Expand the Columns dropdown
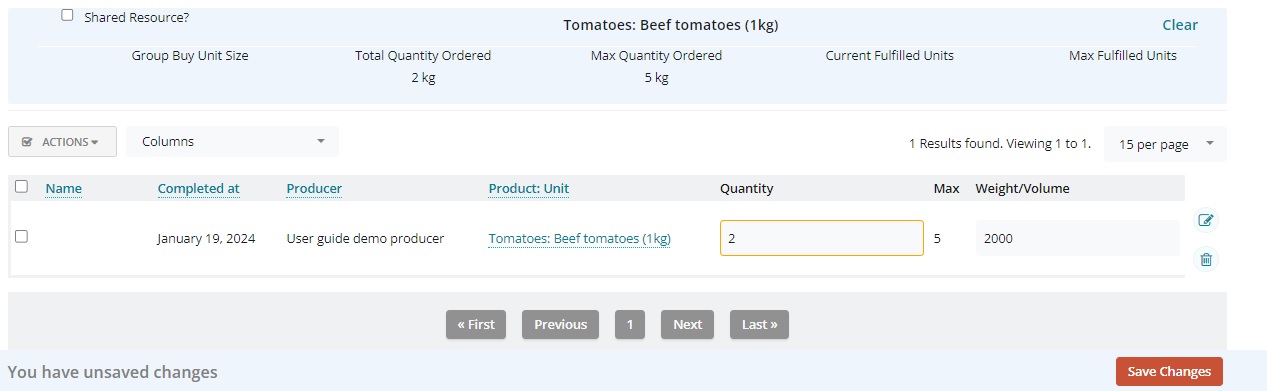 [232, 142]
